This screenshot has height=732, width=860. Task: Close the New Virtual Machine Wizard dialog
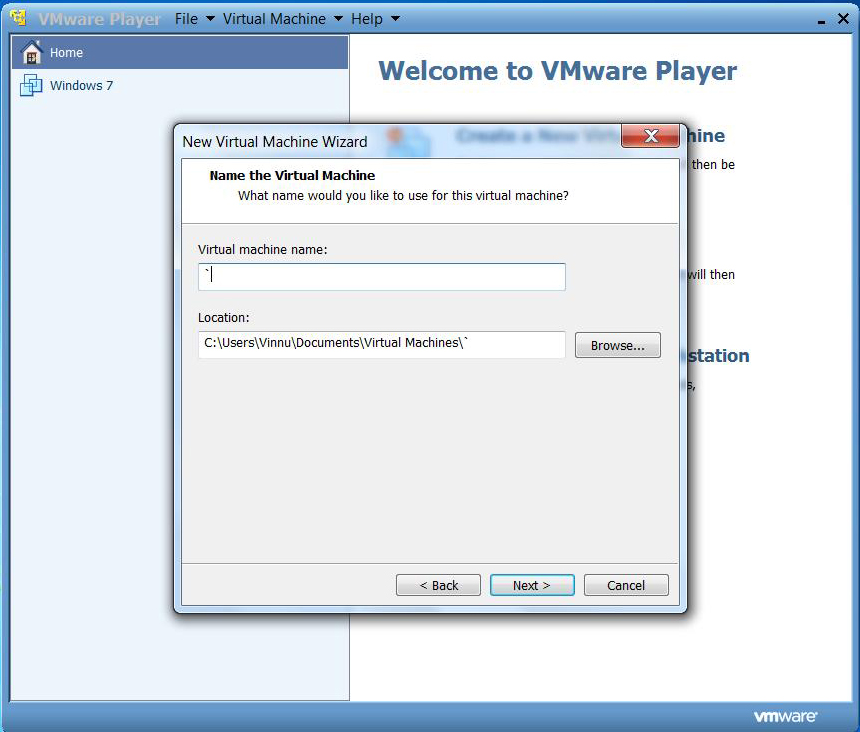650,135
